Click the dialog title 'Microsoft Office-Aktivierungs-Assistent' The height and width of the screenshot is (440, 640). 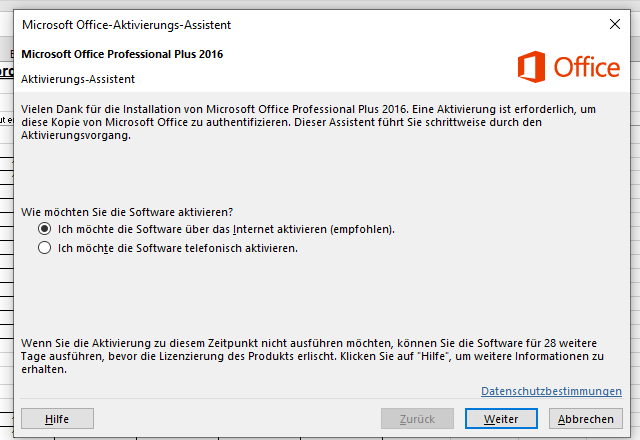pyautogui.click(x=127, y=25)
